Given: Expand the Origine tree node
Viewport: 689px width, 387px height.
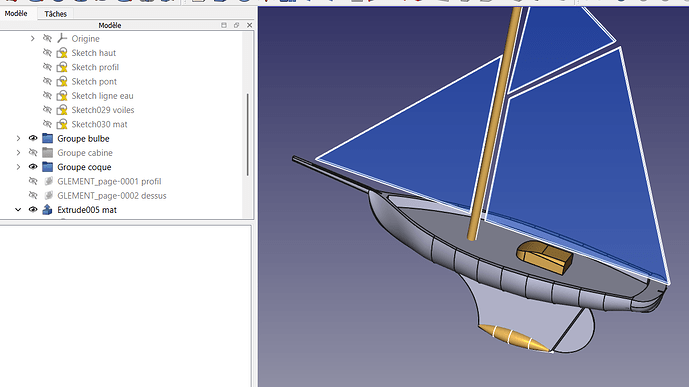Looking at the screenshot, I should coord(33,39).
